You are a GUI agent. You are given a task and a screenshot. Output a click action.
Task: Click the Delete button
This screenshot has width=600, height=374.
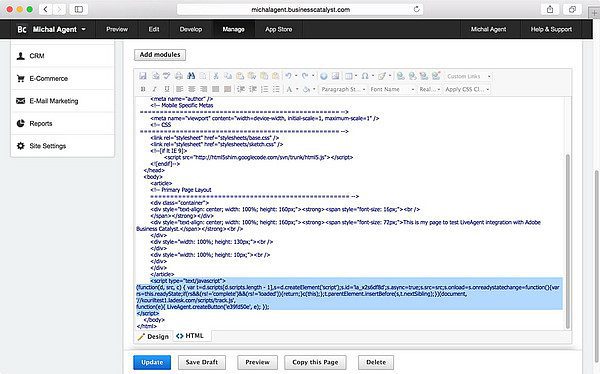(376, 362)
